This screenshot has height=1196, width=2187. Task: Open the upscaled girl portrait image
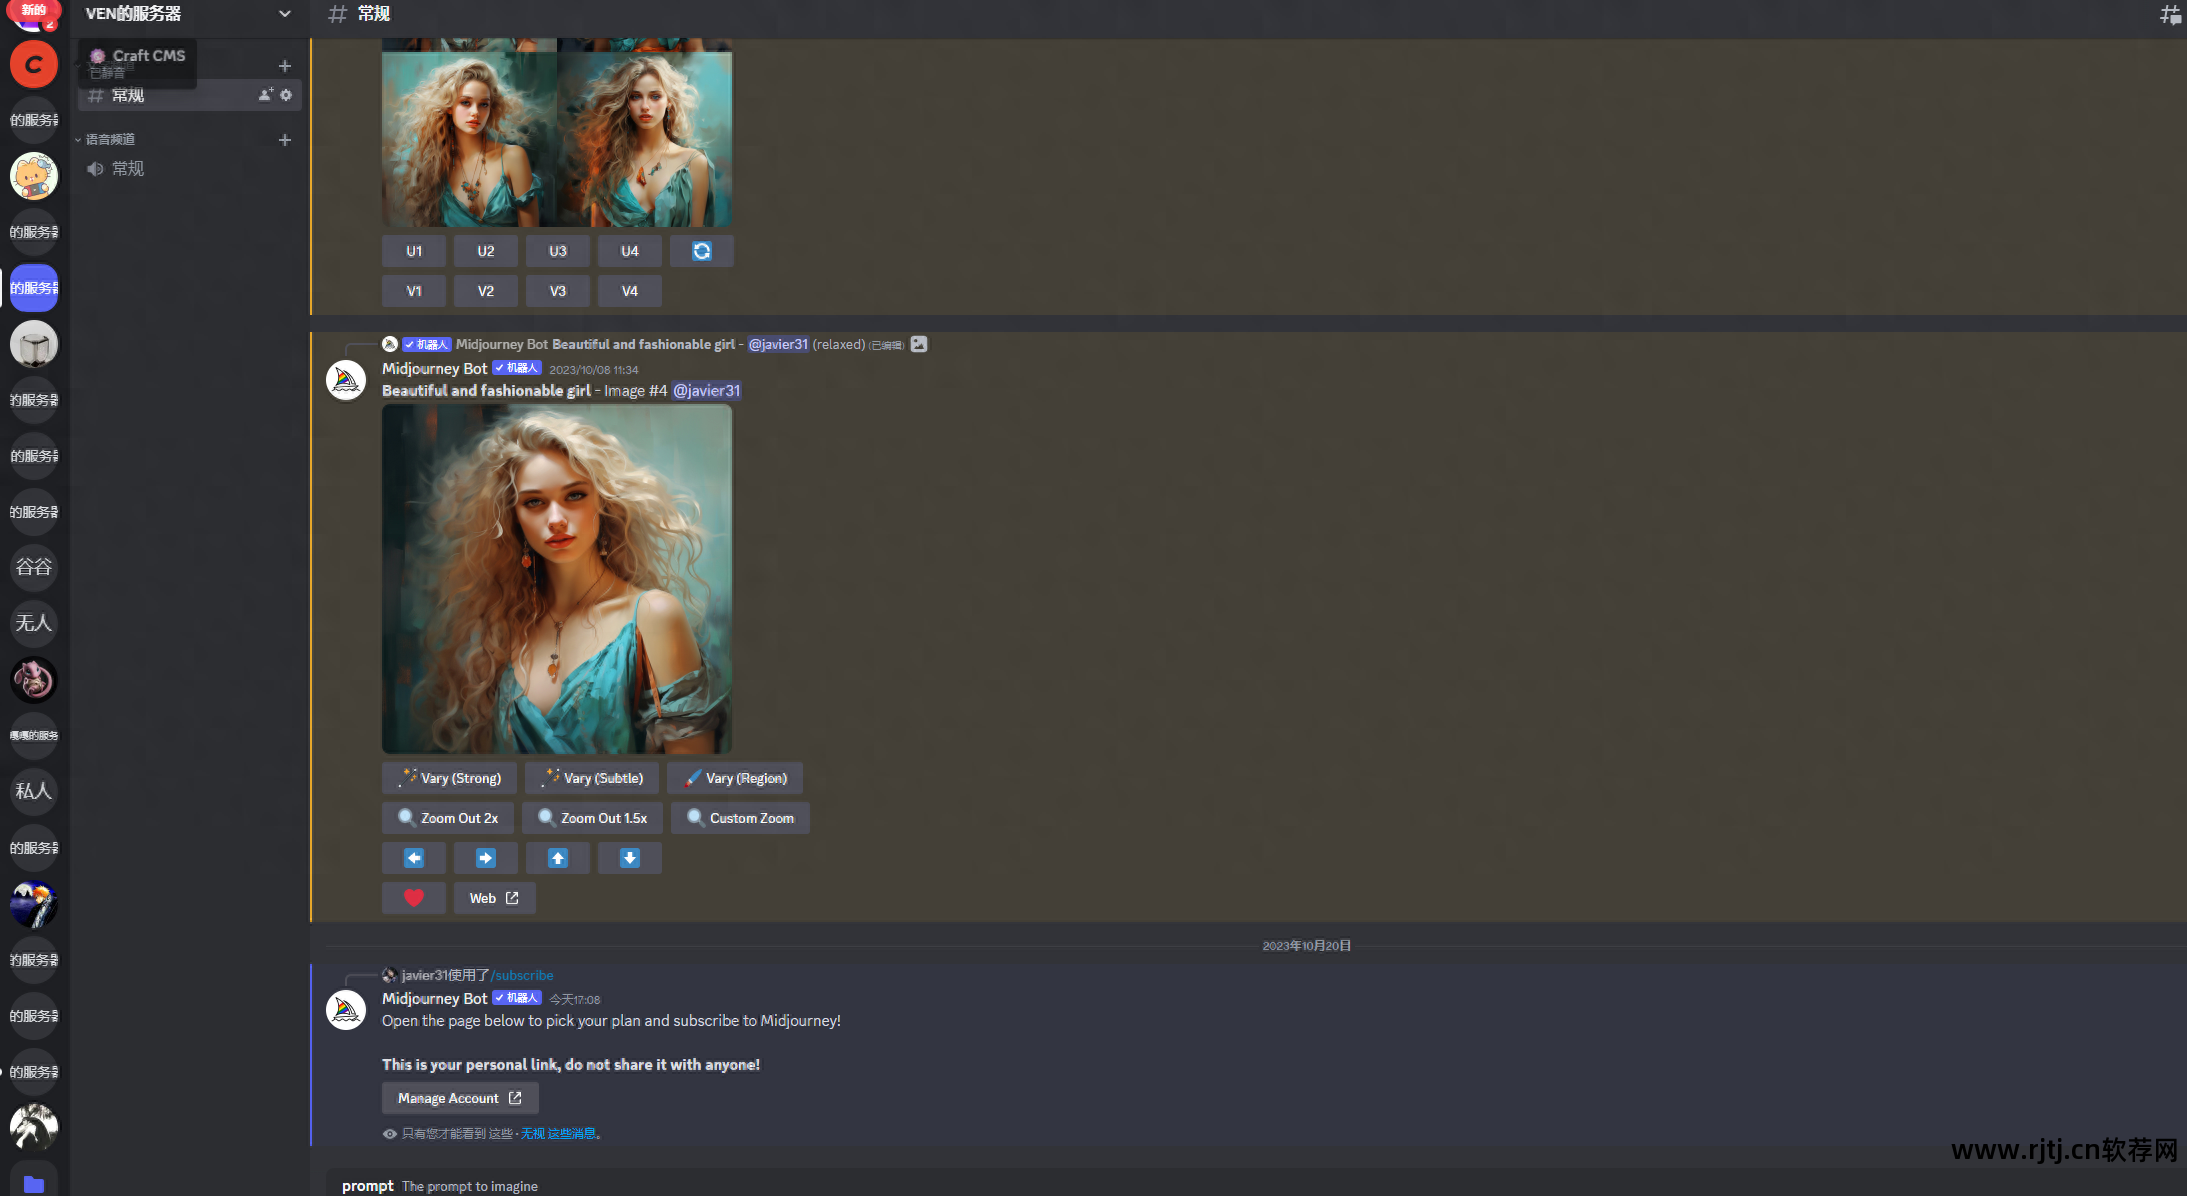click(556, 579)
